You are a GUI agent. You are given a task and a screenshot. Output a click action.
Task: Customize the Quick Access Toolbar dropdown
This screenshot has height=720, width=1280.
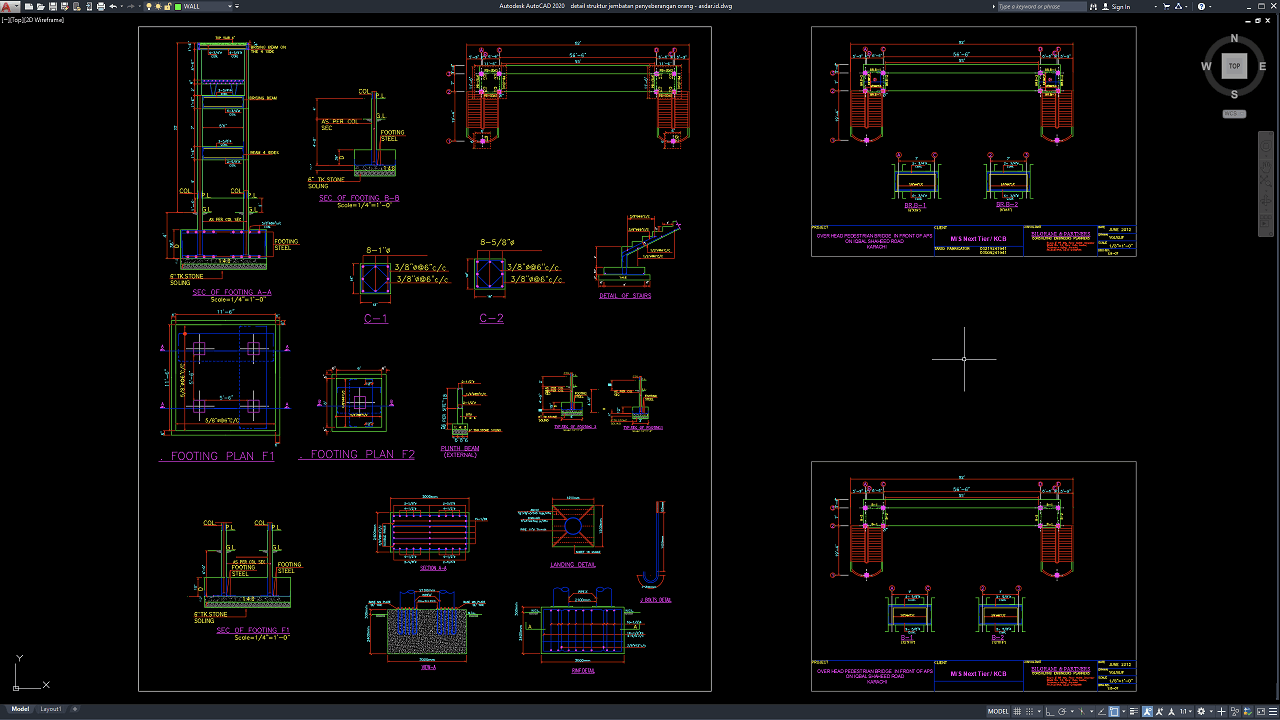point(237,6)
